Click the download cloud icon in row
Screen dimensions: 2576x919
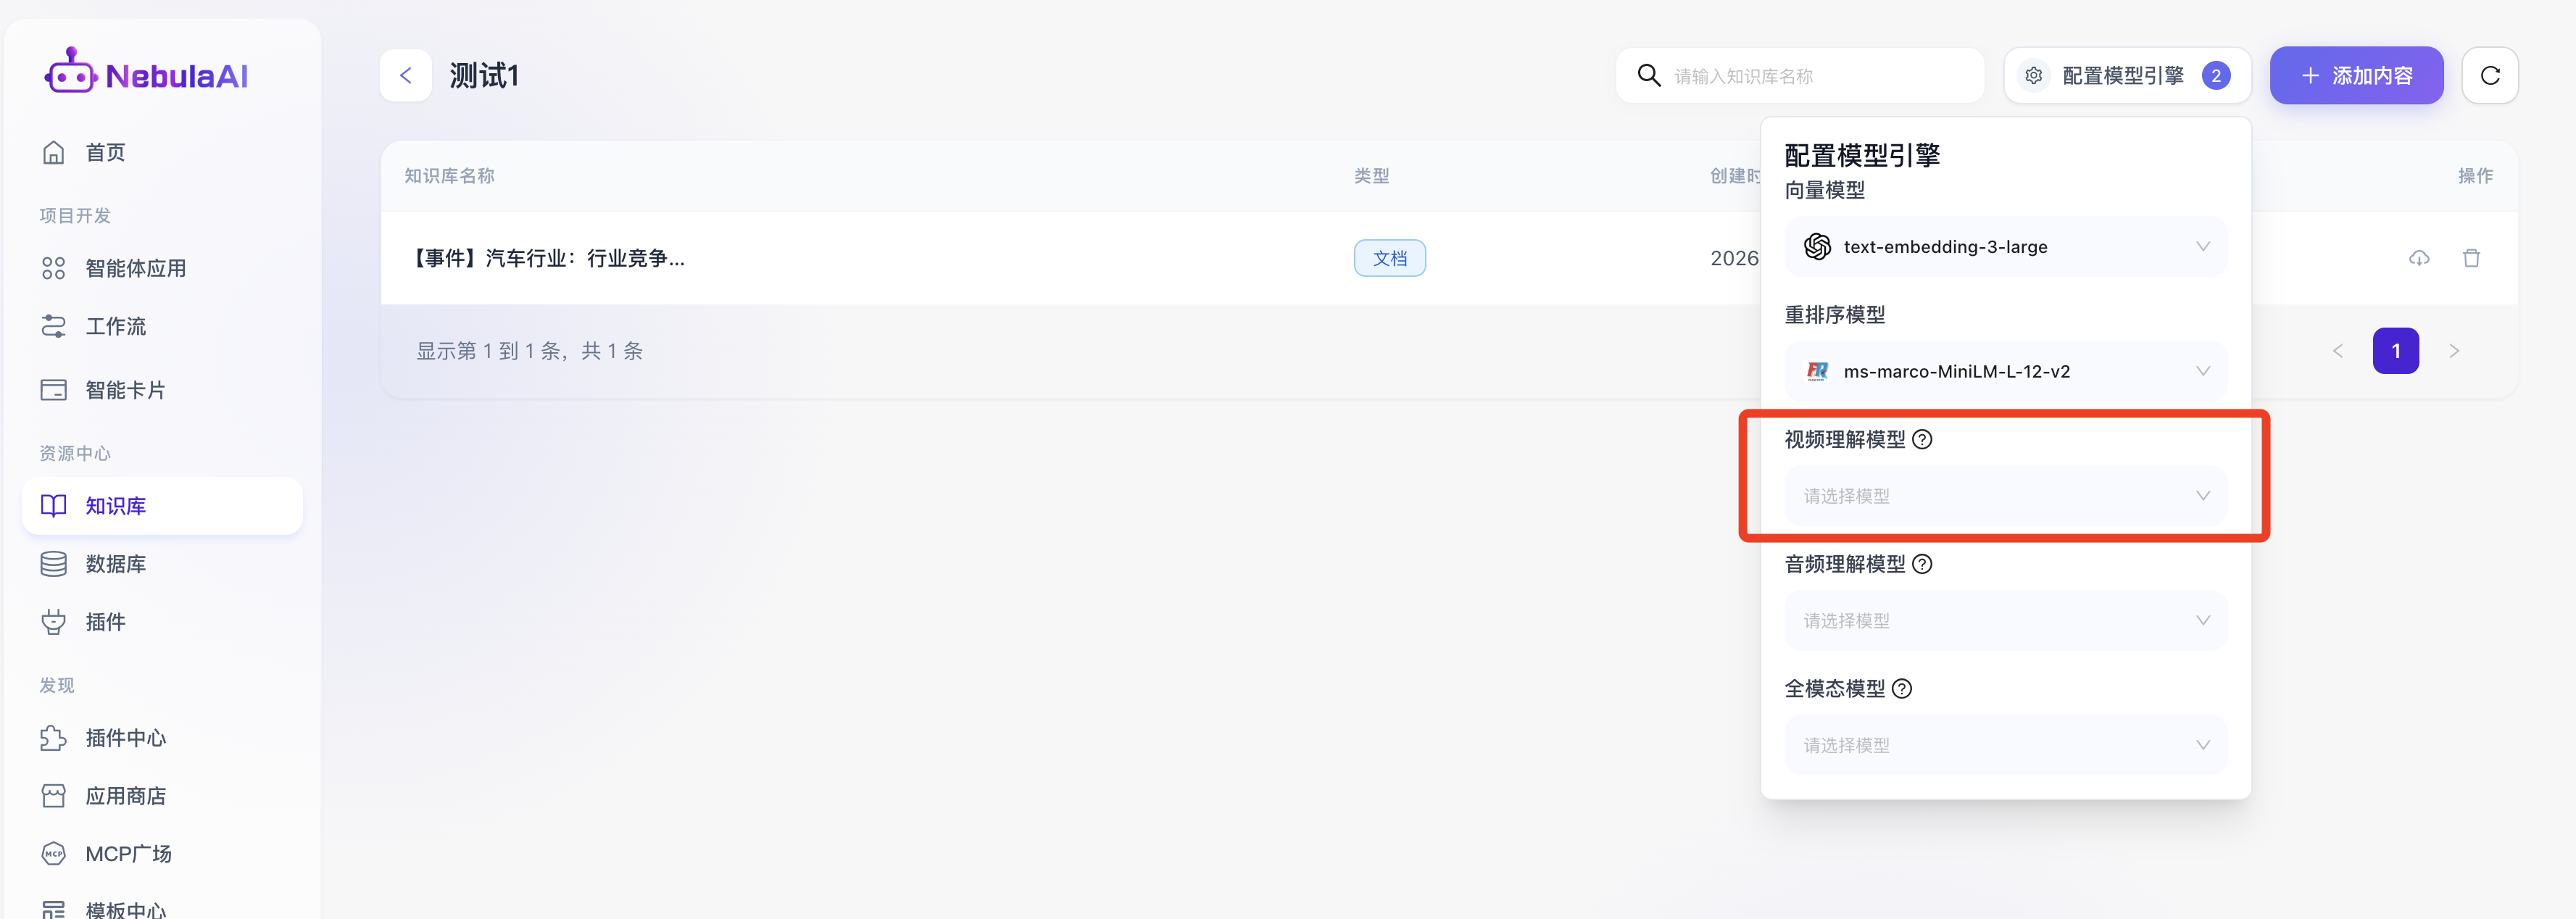coord(2418,258)
